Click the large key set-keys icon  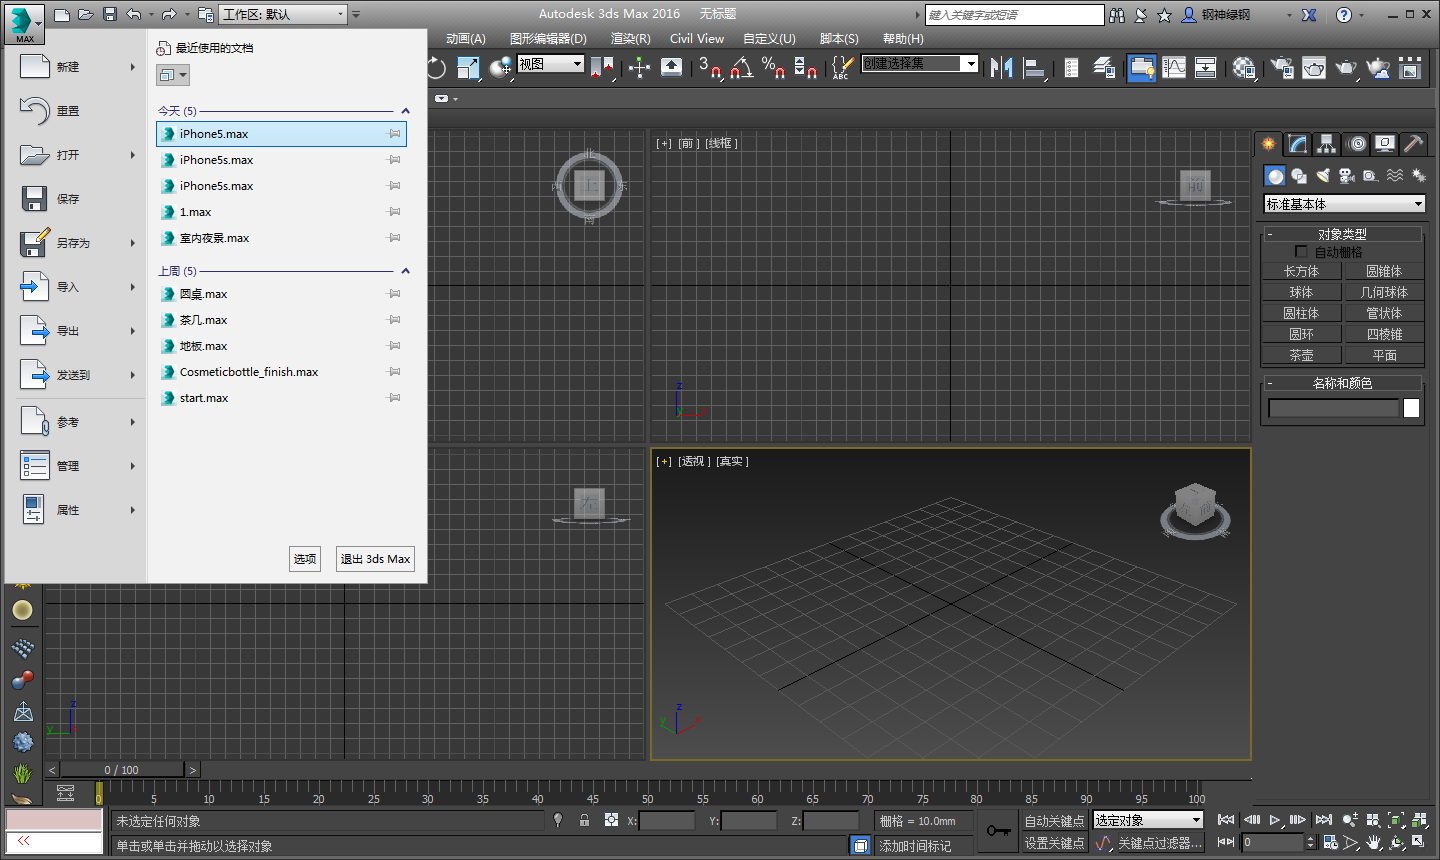pyautogui.click(x=999, y=831)
